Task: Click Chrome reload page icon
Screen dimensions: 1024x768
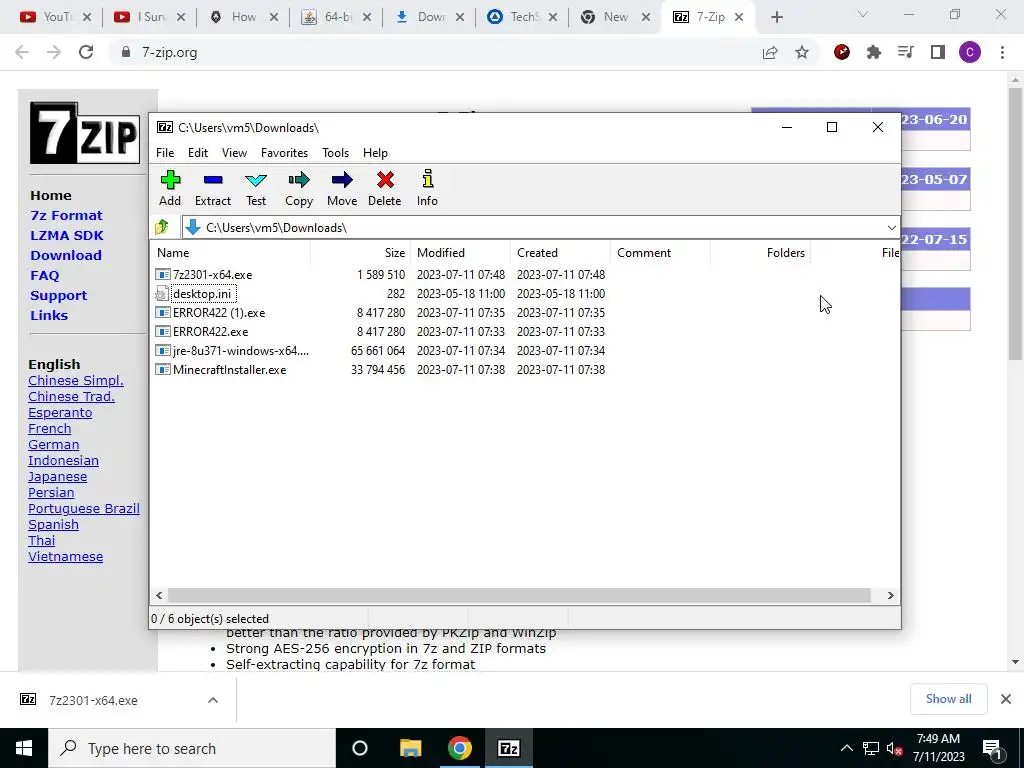Action: coord(86,52)
